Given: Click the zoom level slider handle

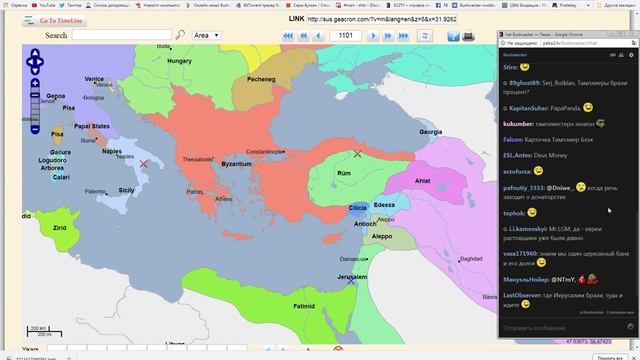Looking at the screenshot, I should [35, 95].
